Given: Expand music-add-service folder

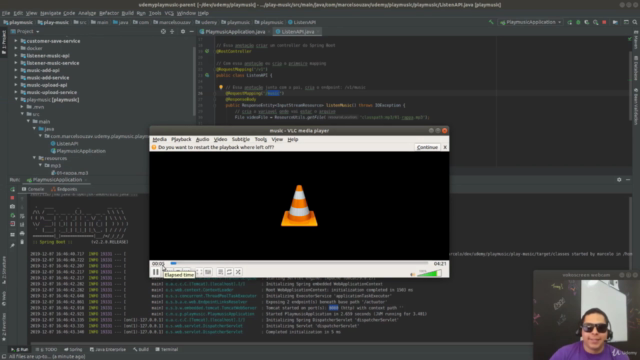Looking at the screenshot, I should point(16,78).
